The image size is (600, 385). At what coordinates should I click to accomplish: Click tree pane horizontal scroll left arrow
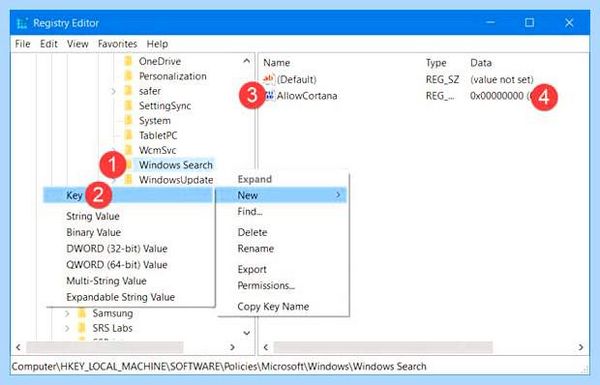tap(18, 347)
